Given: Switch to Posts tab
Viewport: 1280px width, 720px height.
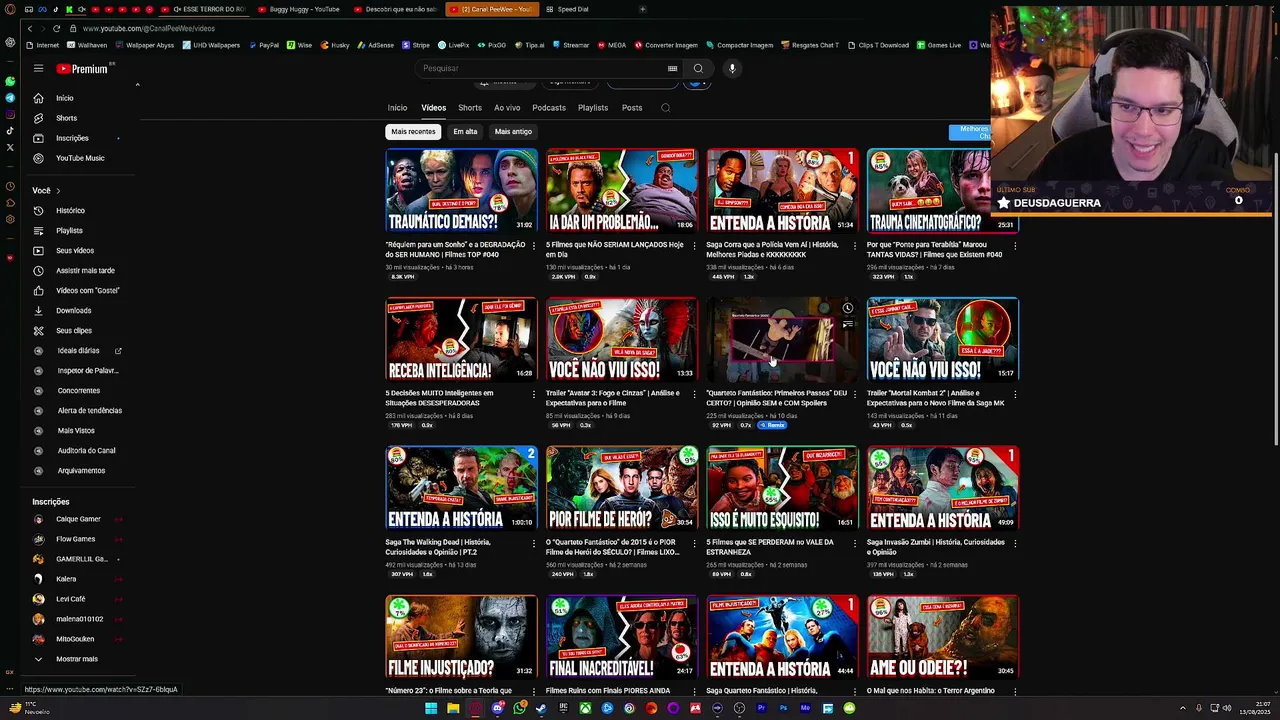Looking at the screenshot, I should click(632, 108).
